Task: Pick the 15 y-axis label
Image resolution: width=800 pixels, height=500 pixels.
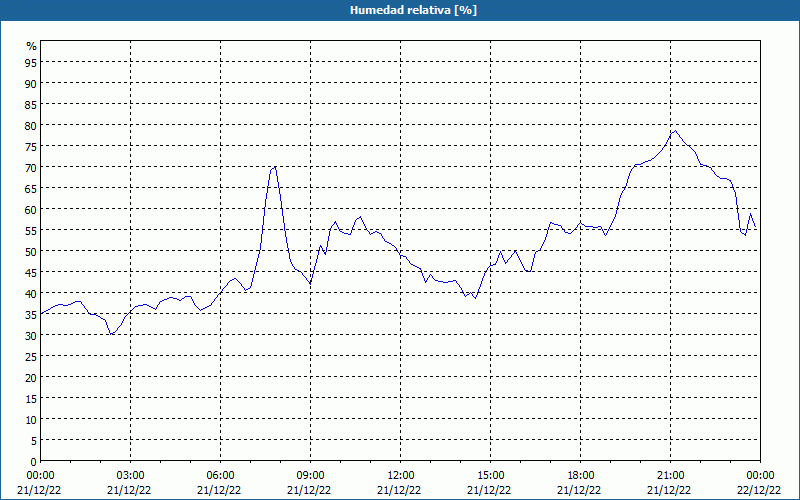Action: (31, 398)
